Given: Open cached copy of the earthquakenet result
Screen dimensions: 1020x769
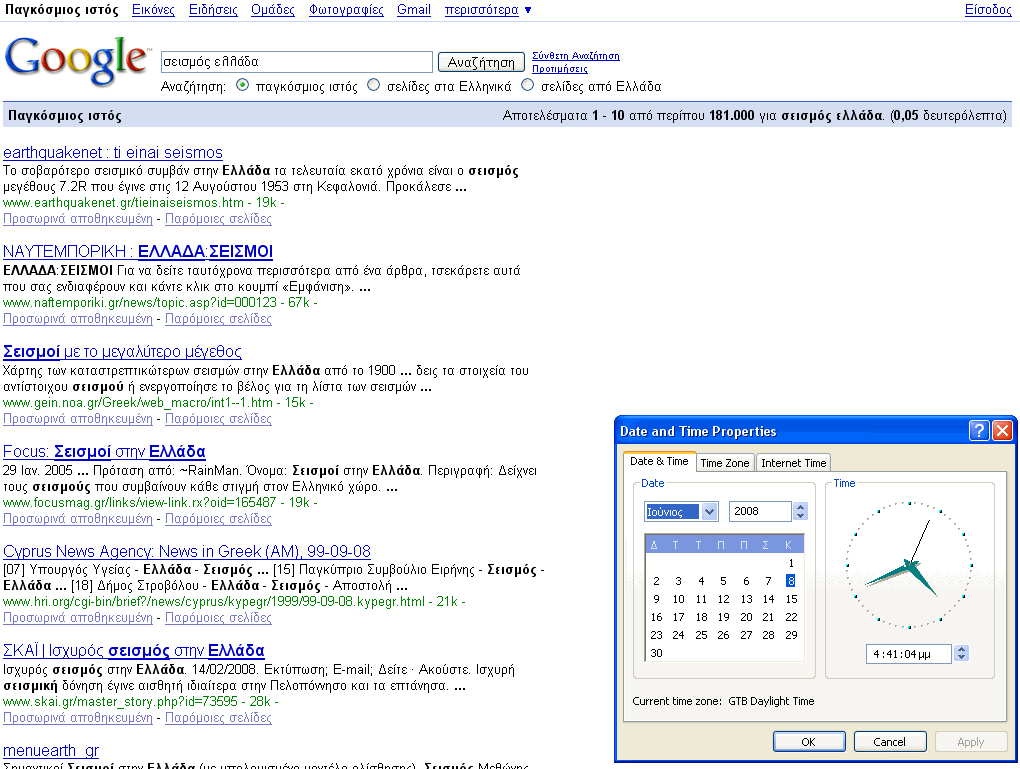Looking at the screenshot, I should pyautogui.click(x=78, y=219).
